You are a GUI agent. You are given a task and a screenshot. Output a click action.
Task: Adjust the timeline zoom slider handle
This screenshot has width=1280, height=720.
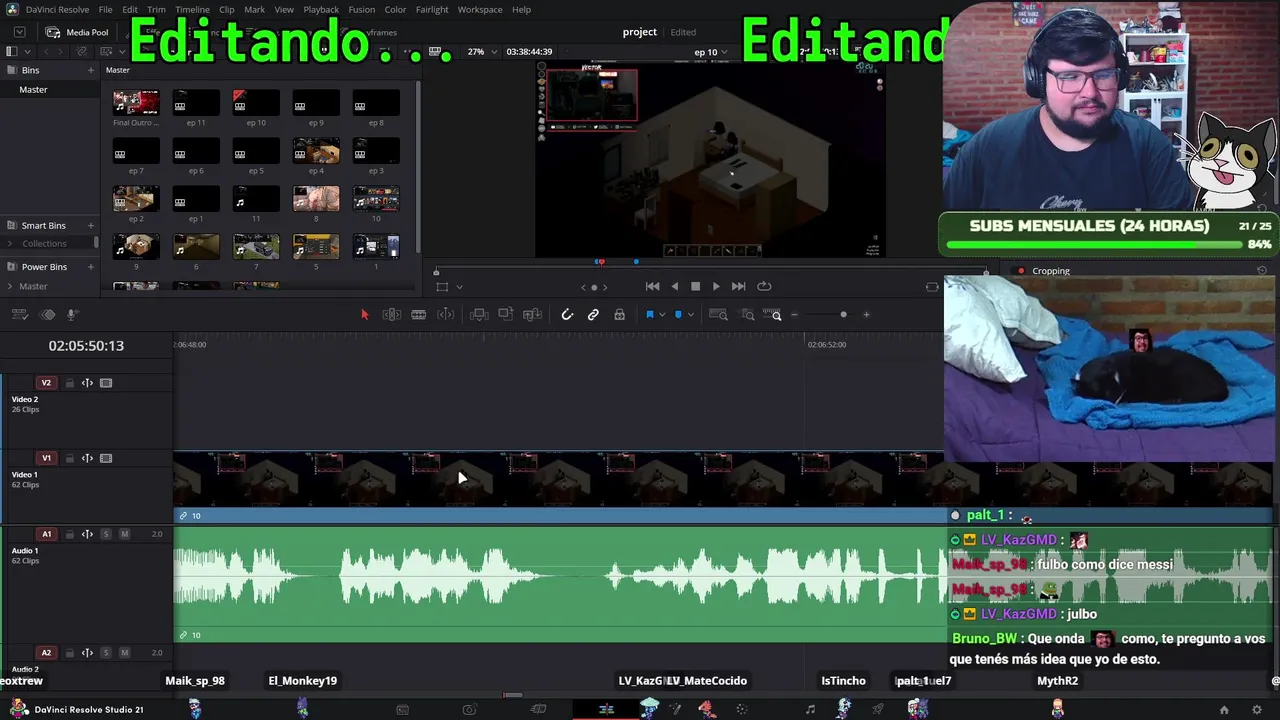843,315
